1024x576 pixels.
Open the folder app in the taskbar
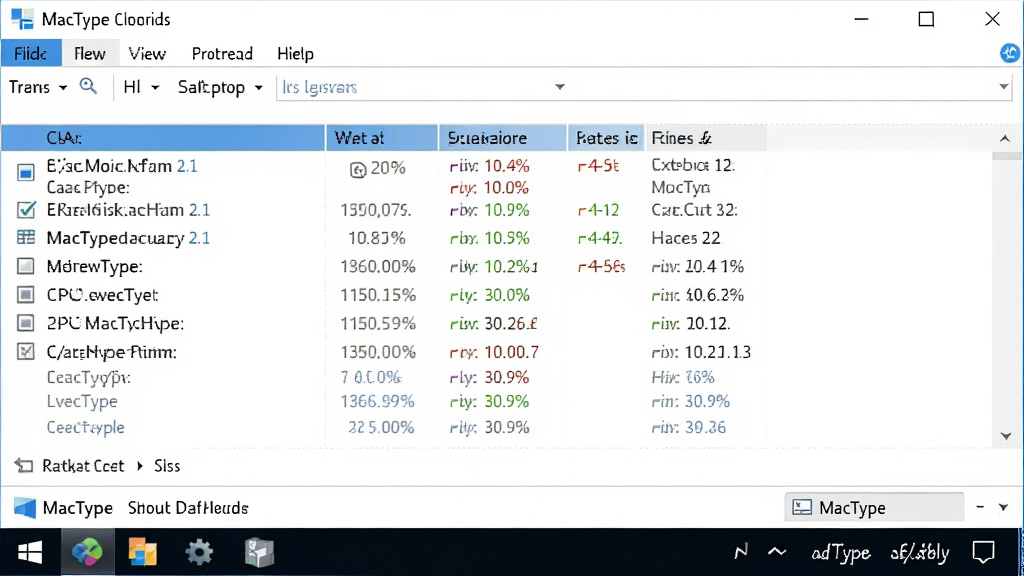142,552
